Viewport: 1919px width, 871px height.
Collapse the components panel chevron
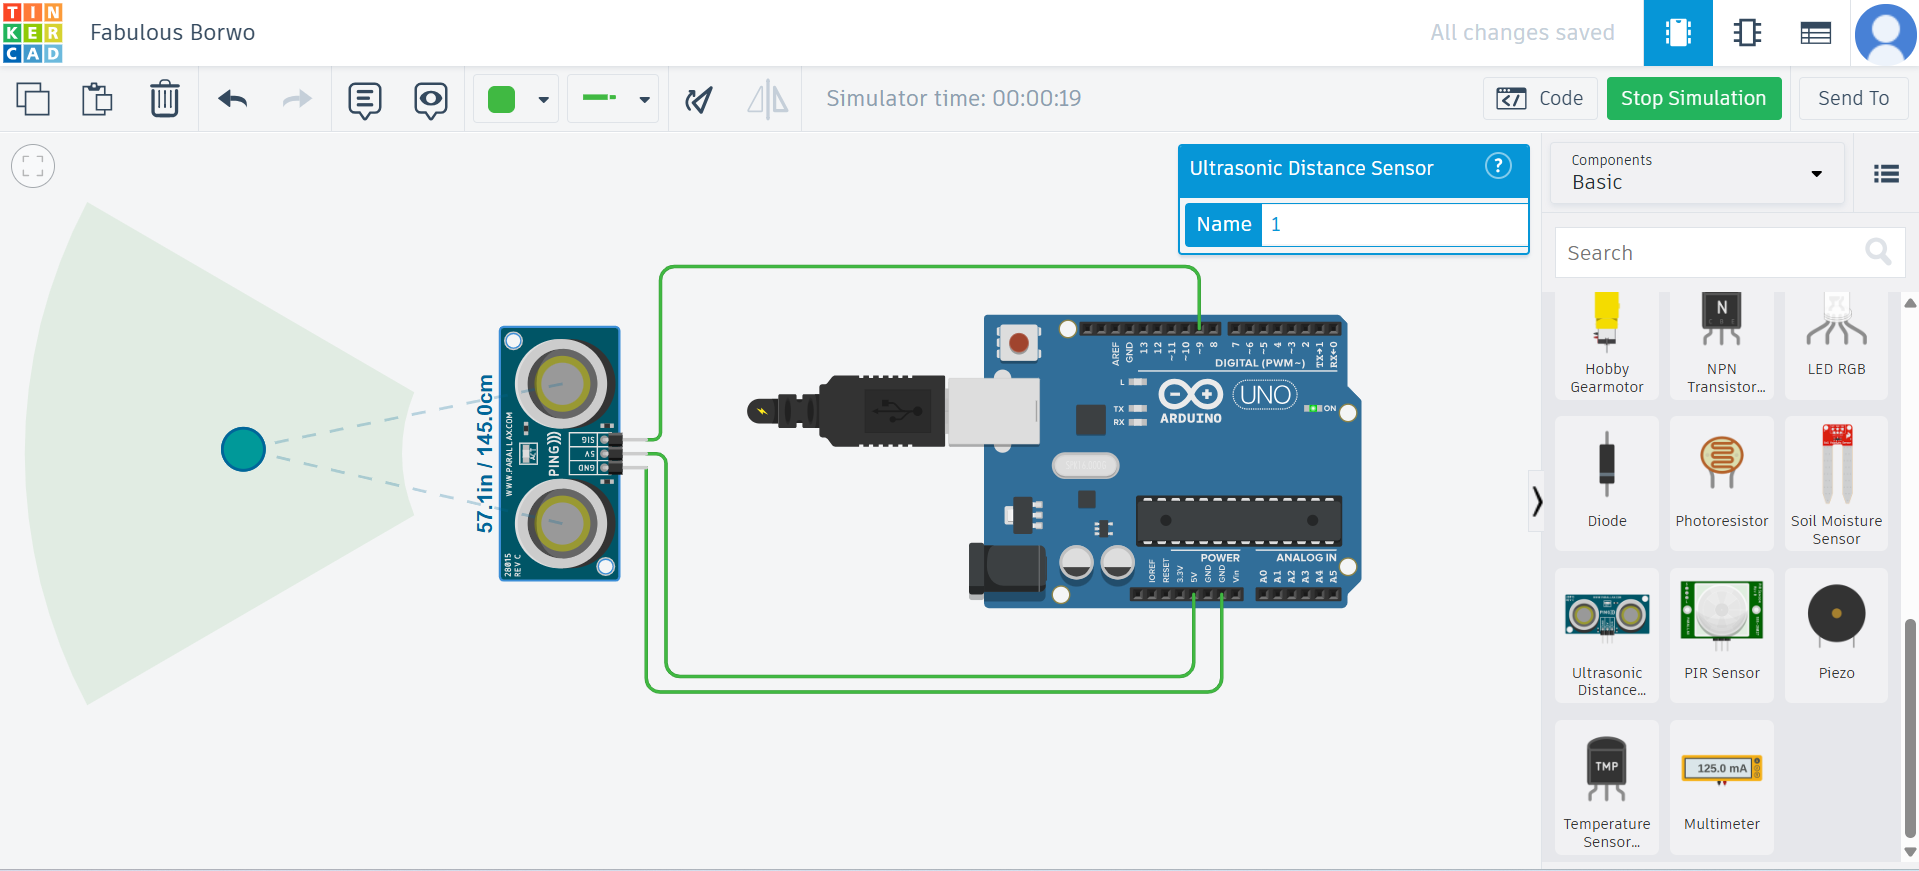1536,501
